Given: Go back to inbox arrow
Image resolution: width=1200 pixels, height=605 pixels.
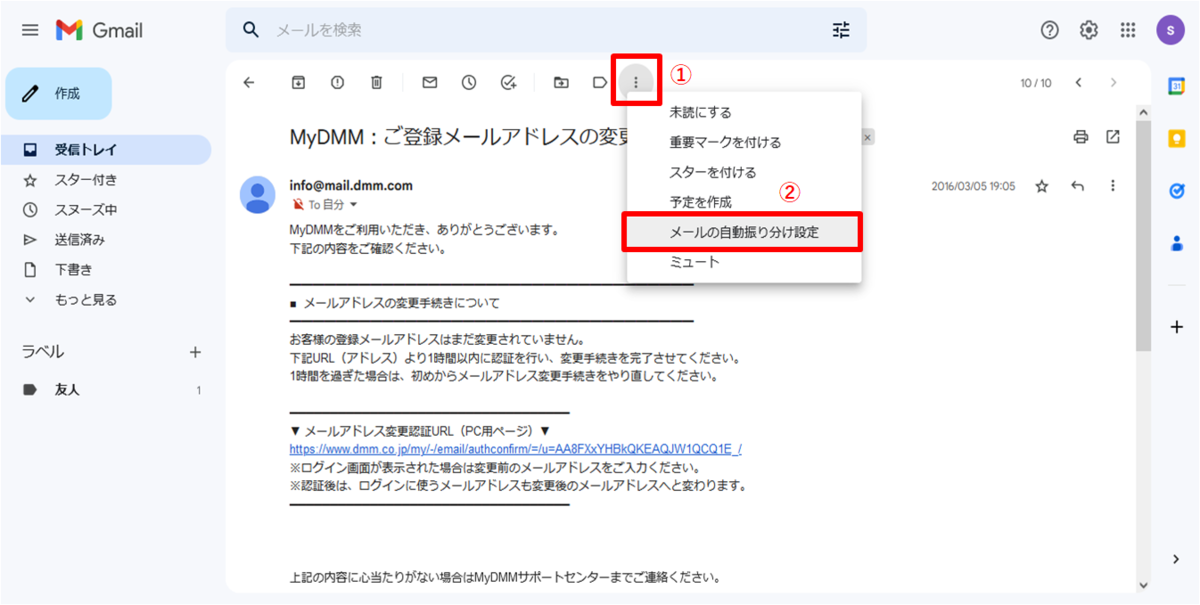Looking at the screenshot, I should [249, 83].
